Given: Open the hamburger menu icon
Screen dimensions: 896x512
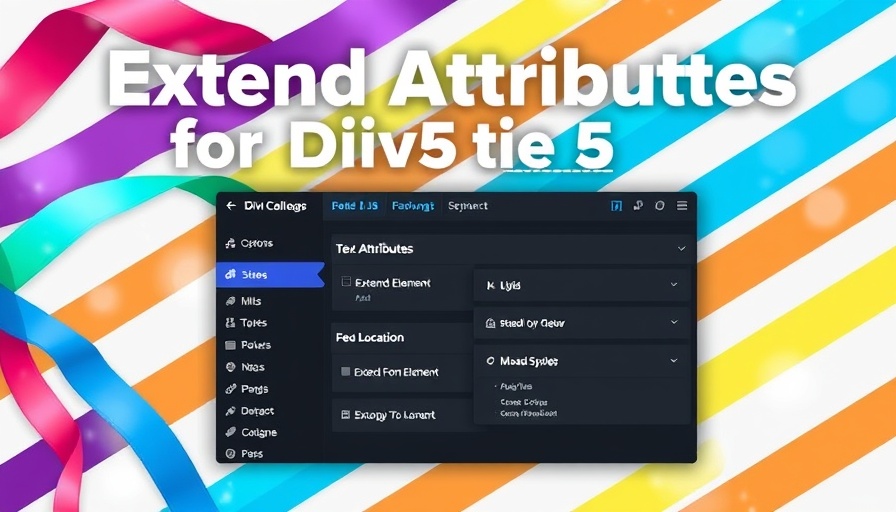Looking at the screenshot, I should pos(682,205).
